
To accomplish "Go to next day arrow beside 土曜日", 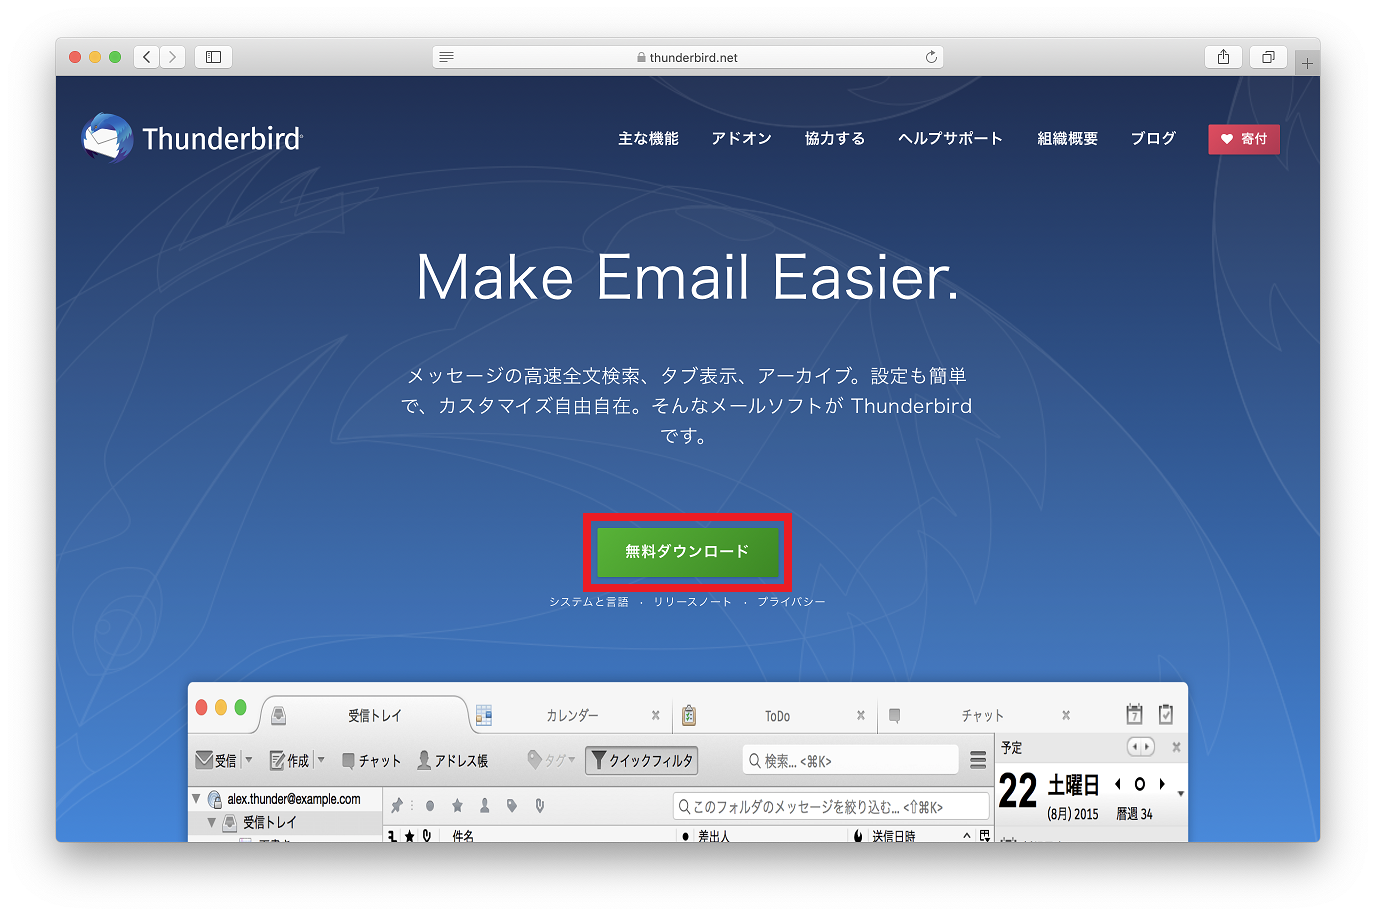I will (x=1161, y=784).
